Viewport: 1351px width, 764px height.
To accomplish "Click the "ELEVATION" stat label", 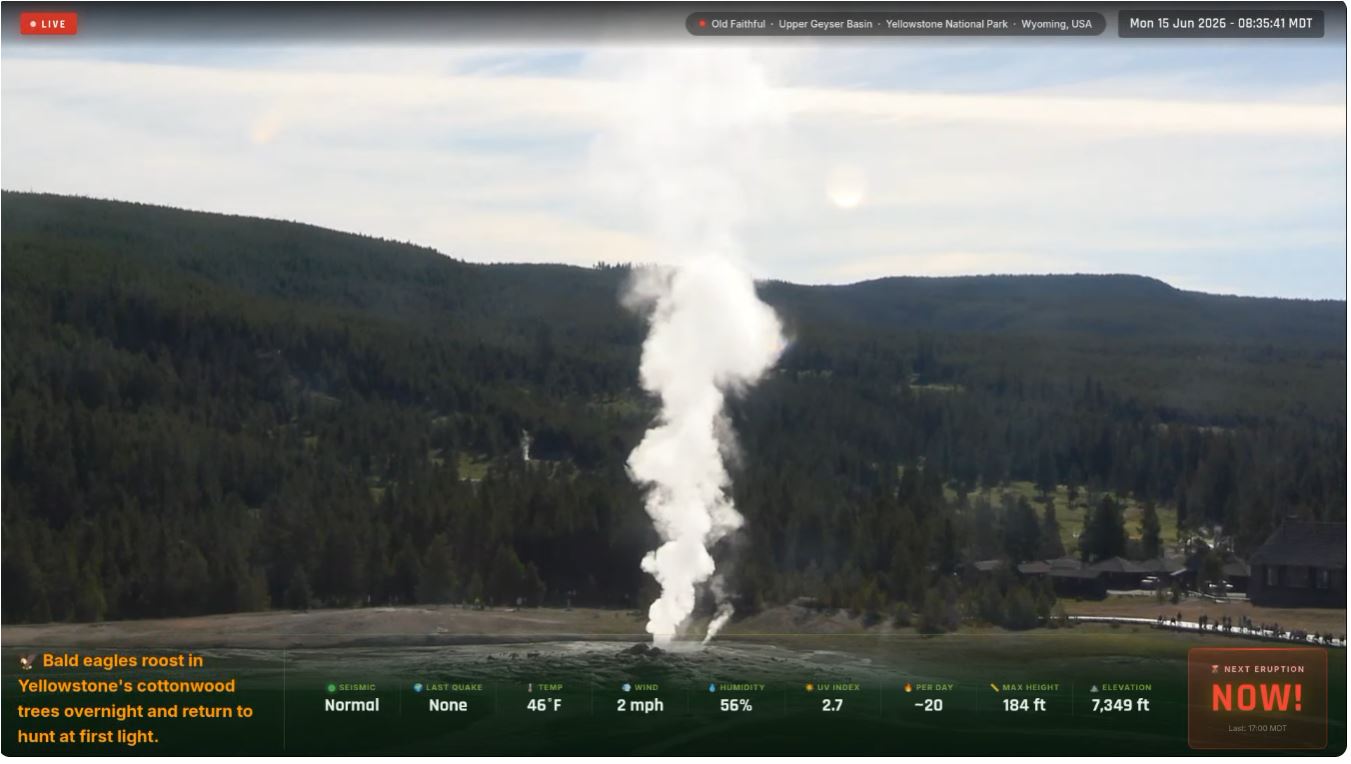I will [1127, 688].
